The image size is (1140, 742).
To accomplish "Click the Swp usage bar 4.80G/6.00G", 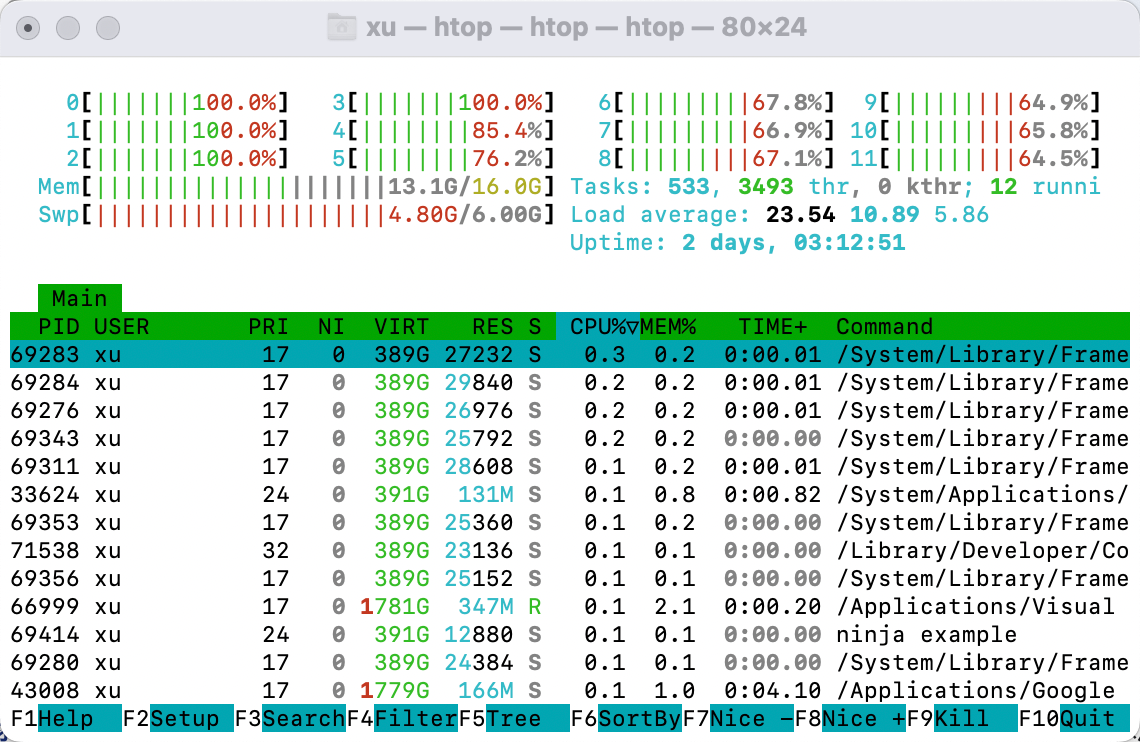I will coord(297,214).
